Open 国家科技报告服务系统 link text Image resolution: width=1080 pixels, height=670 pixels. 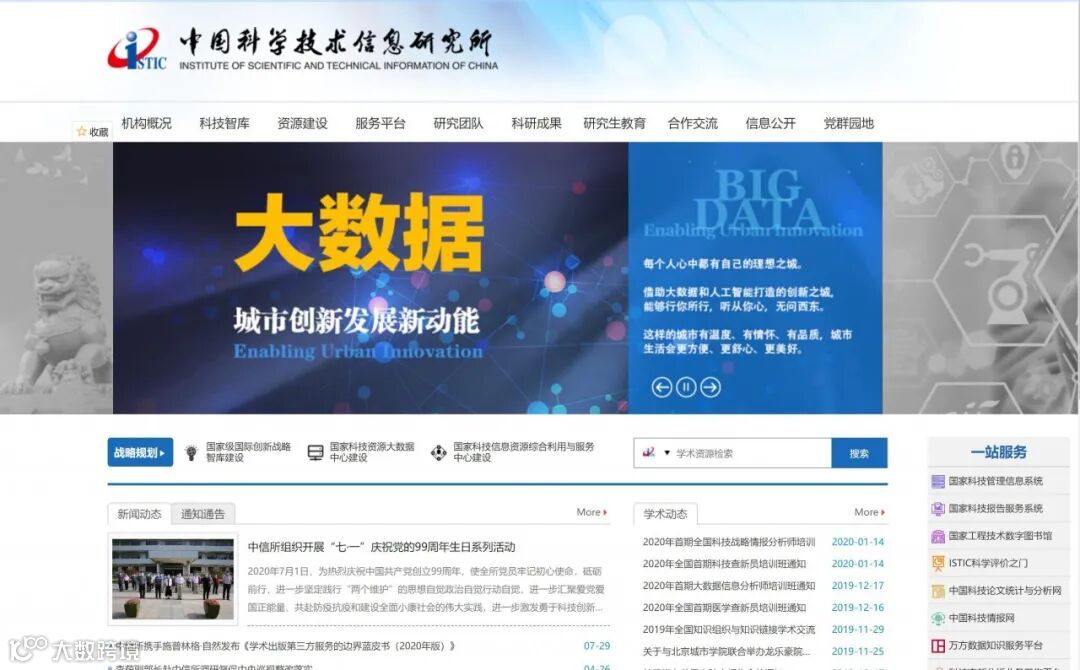click(x=995, y=509)
